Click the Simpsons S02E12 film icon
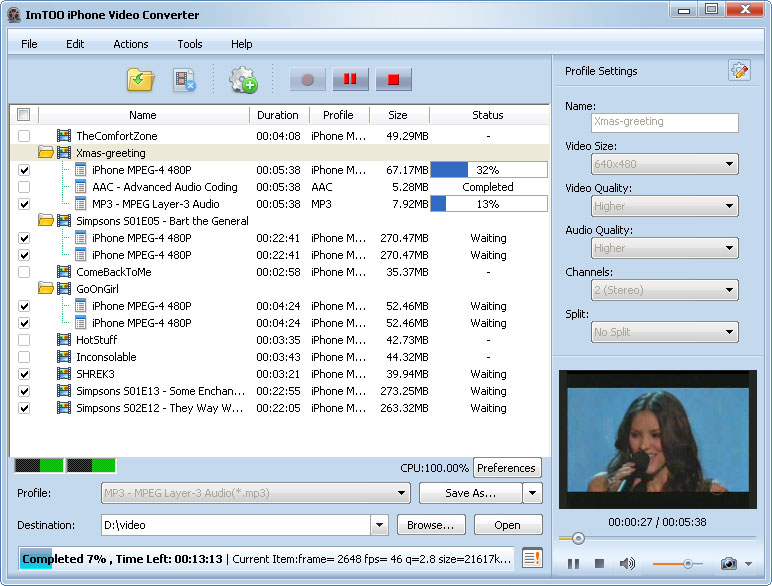Screen dimensions: 772x586 point(64,407)
